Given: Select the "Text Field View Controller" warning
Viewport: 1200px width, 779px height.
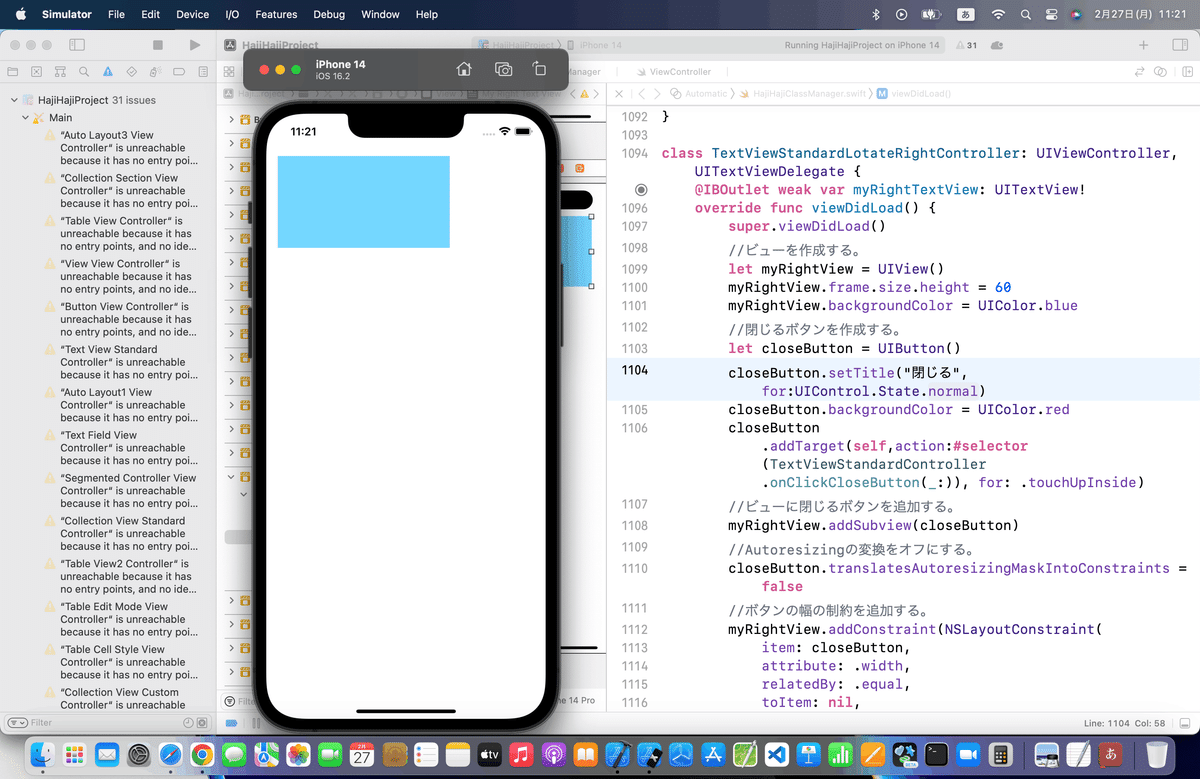Looking at the screenshot, I should pyautogui.click(x=120, y=448).
